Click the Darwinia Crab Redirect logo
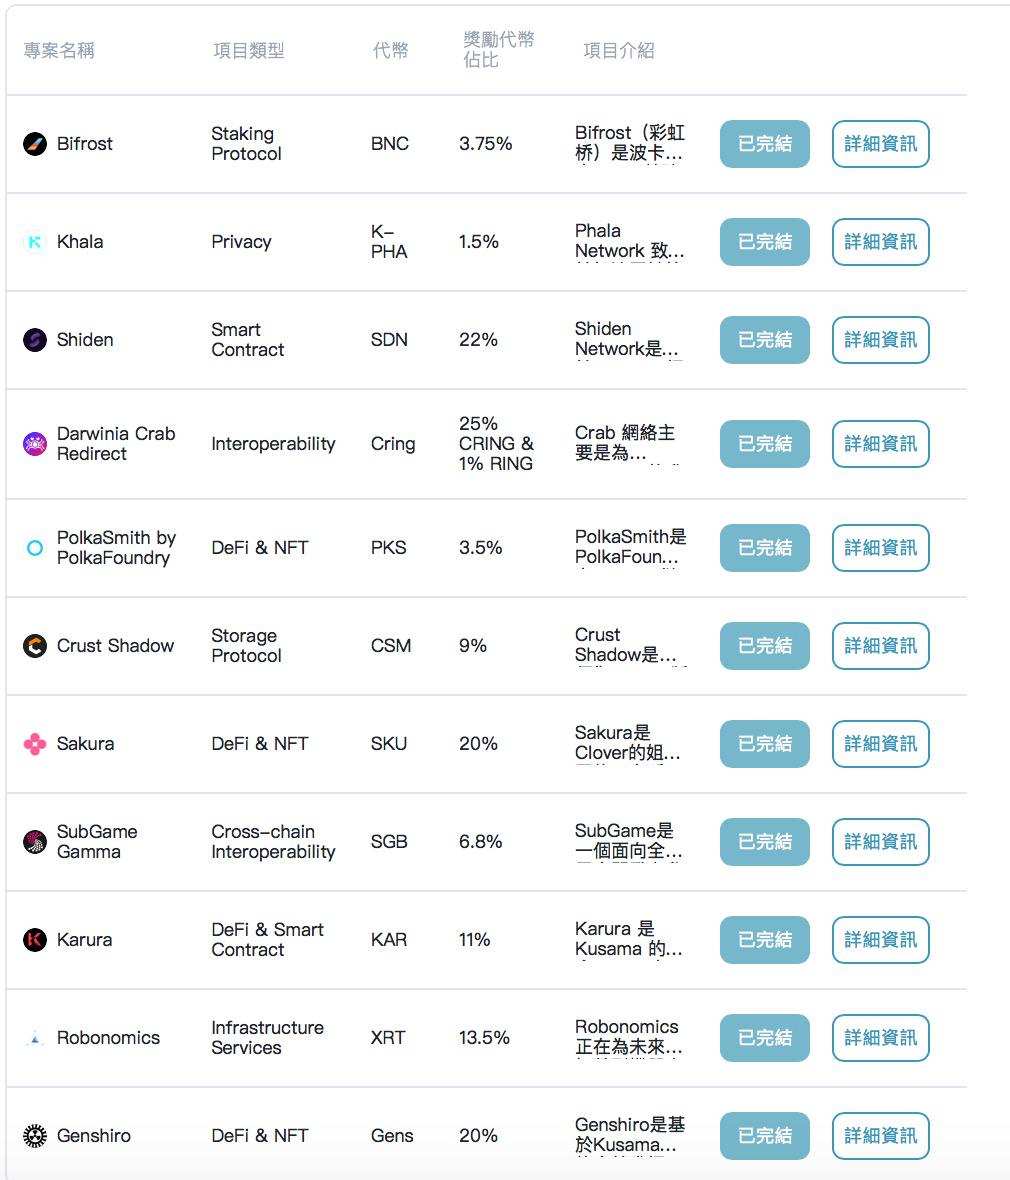Screen dimensions: 1010x1180 pos(35,444)
